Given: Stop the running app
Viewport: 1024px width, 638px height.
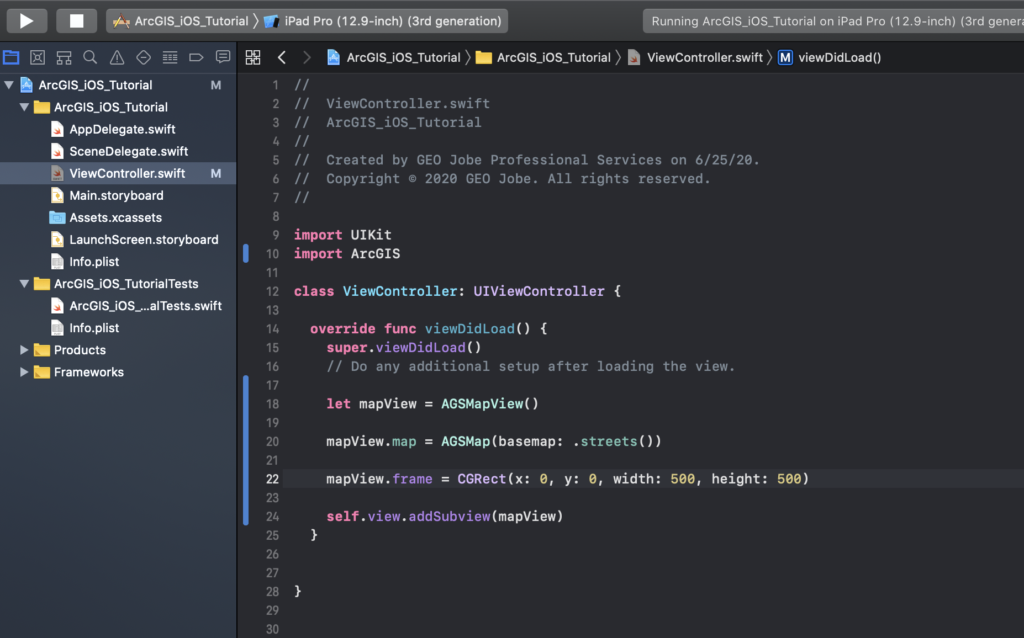Looking at the screenshot, I should pyautogui.click(x=76, y=20).
